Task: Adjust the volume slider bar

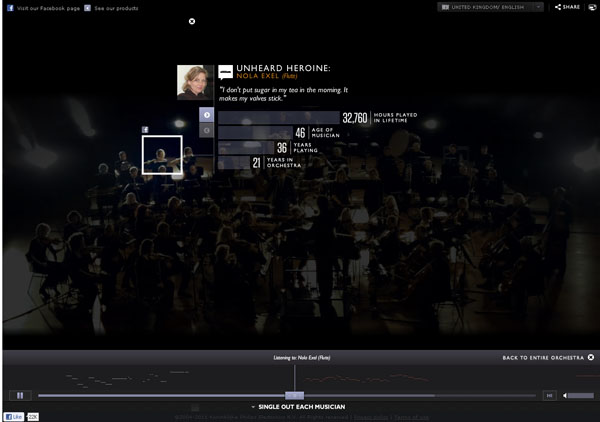Action: (581, 395)
